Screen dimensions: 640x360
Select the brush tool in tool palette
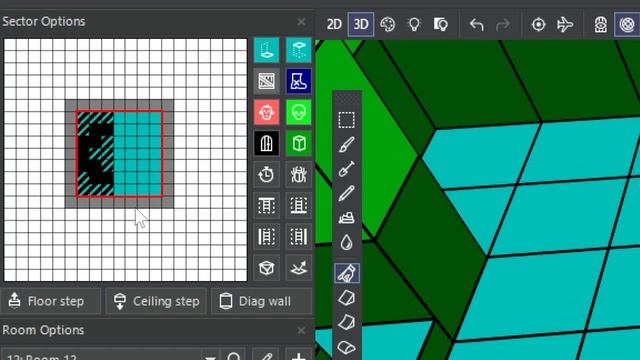(x=347, y=144)
